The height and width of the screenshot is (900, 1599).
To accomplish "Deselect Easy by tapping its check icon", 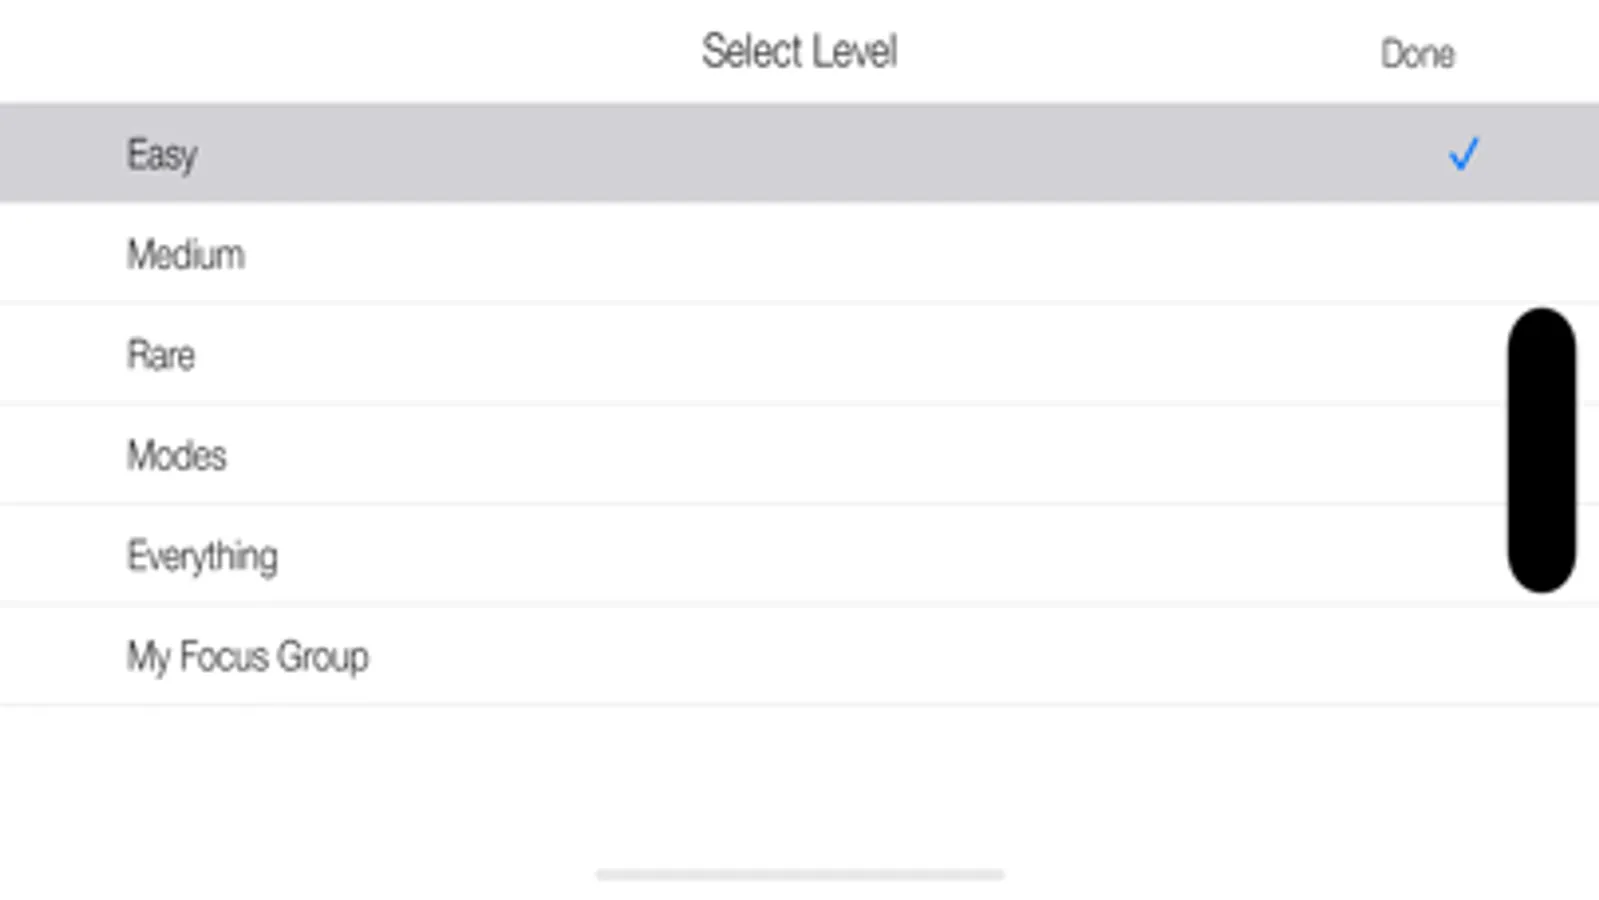I will 1464,153.
